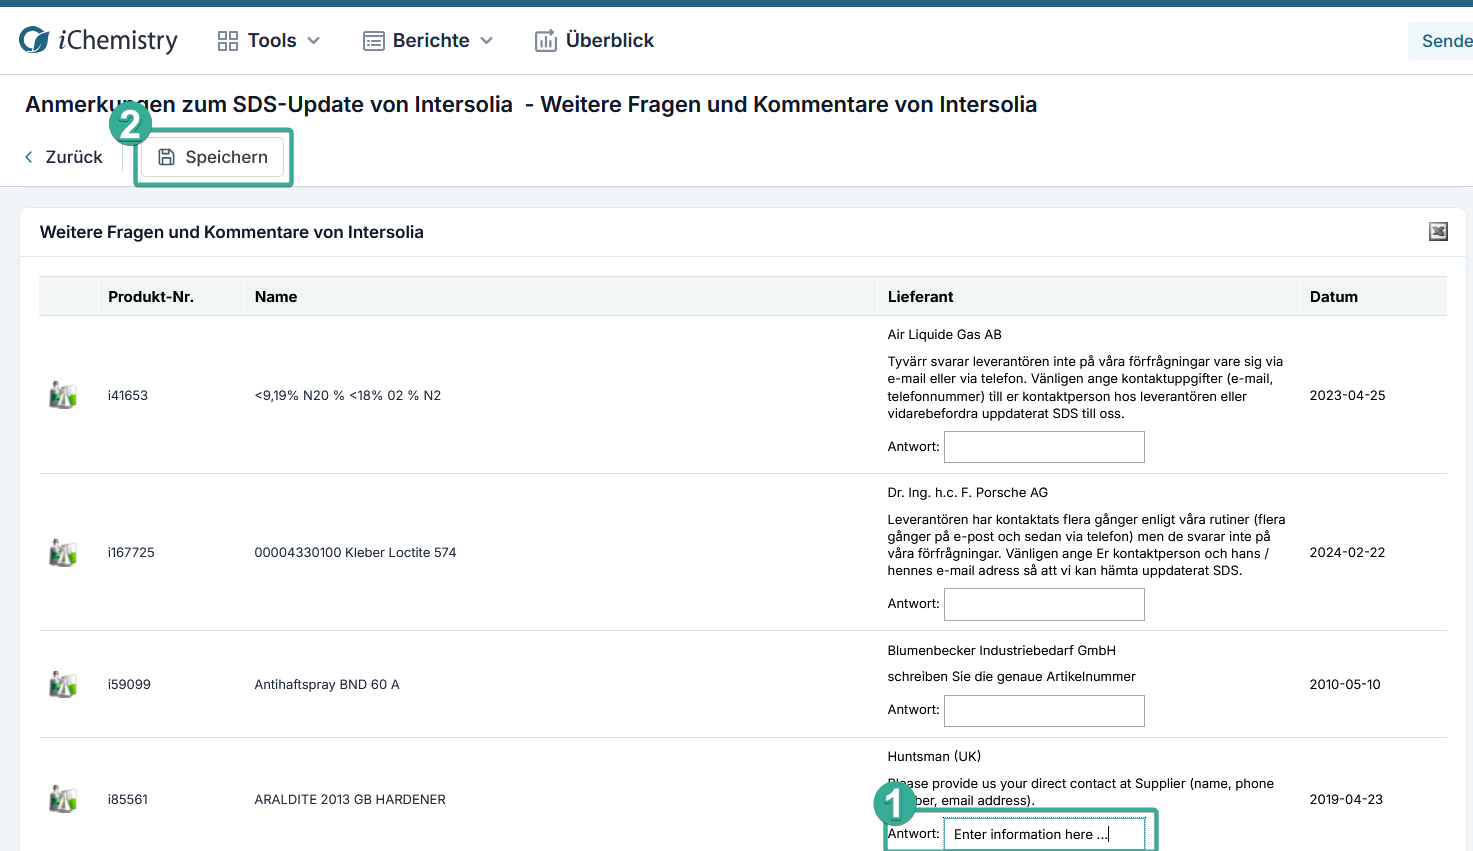Export table via Excel icon
Viewport: 1473px width, 851px height.
[1438, 232]
